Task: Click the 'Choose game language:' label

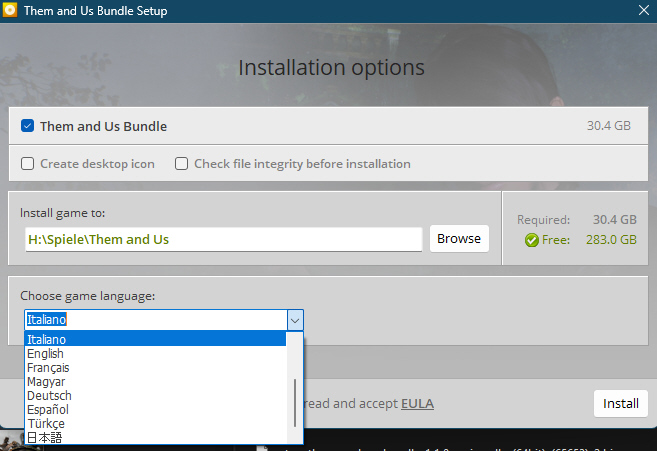Action: pos(88,296)
